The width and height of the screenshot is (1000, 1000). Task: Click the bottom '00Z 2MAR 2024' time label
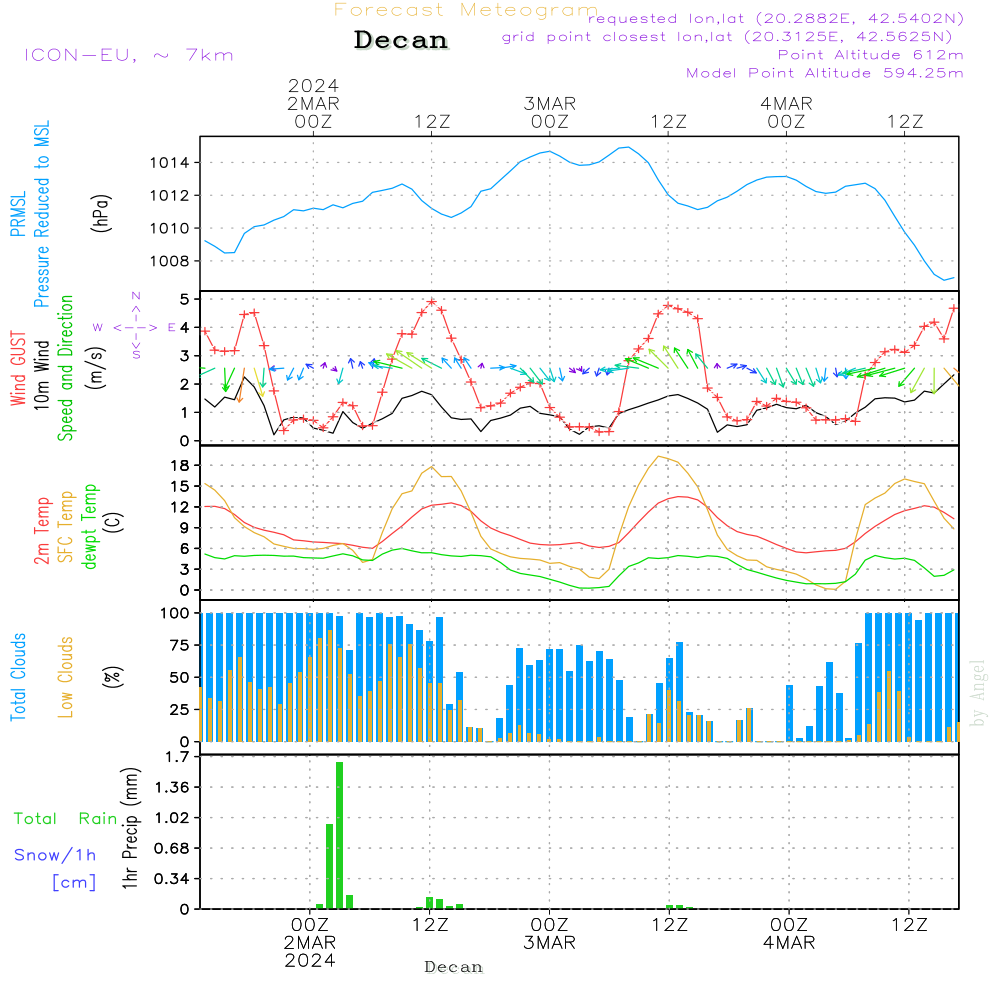(310, 943)
